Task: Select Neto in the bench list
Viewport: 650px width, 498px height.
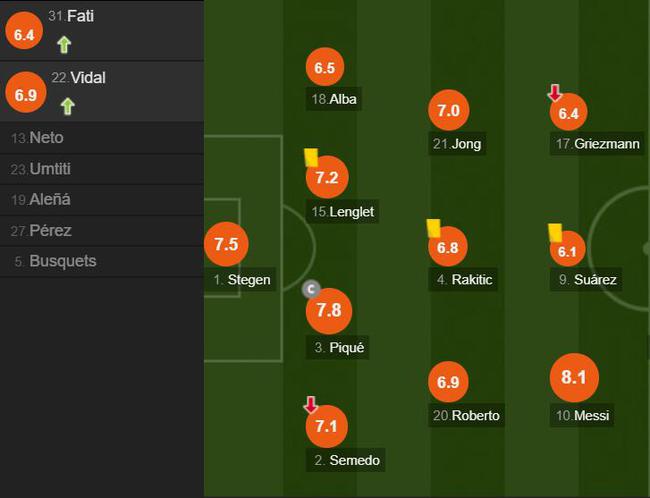Action: click(x=102, y=138)
